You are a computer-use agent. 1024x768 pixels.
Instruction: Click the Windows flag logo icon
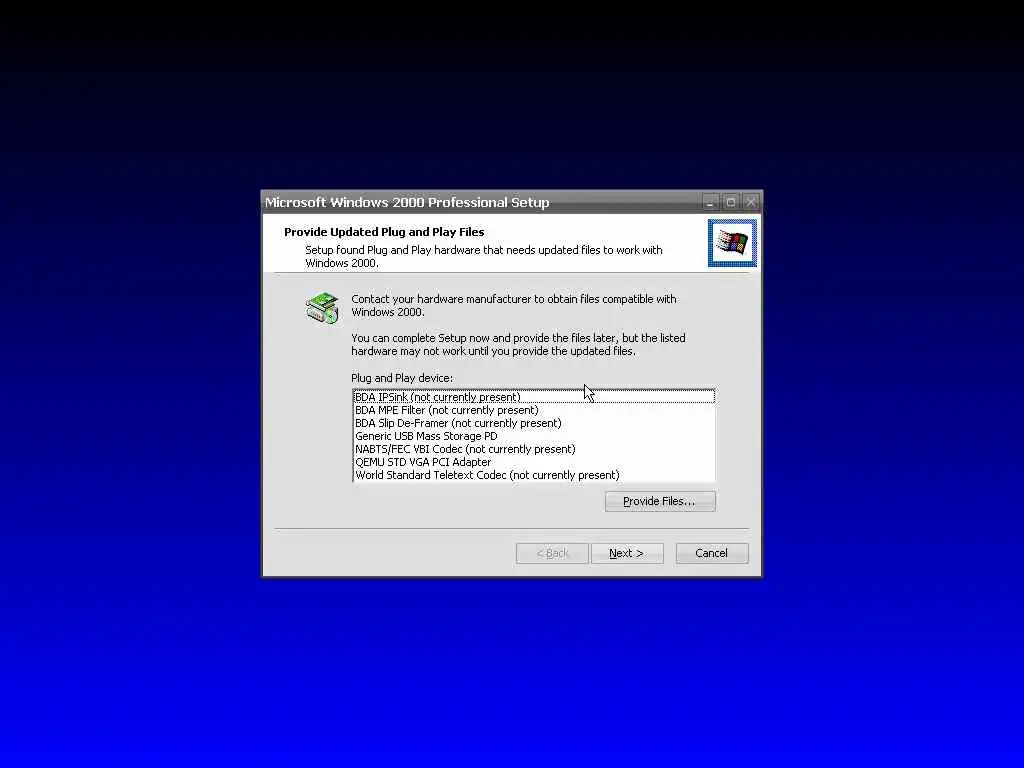pyautogui.click(x=732, y=243)
